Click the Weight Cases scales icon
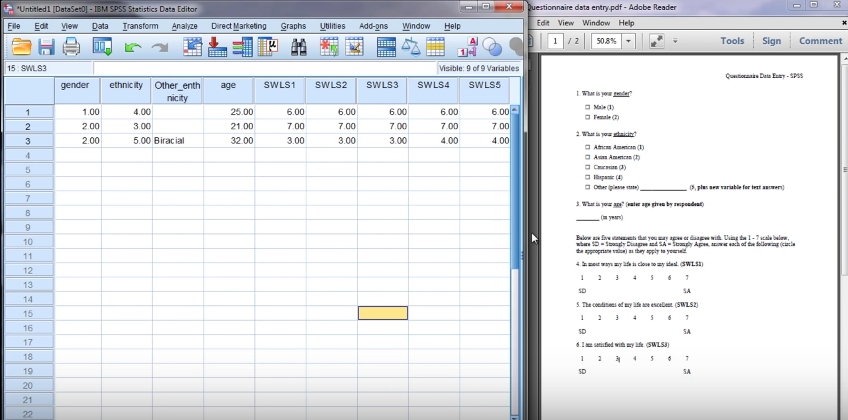The image size is (848, 420). (411, 47)
